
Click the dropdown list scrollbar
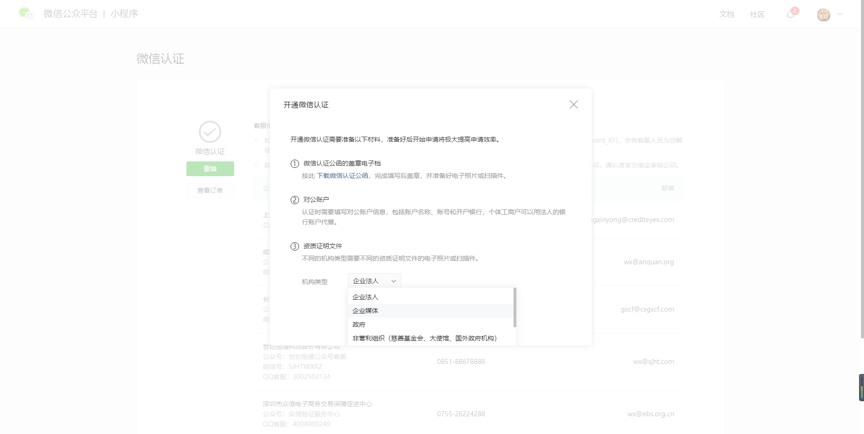pos(515,307)
